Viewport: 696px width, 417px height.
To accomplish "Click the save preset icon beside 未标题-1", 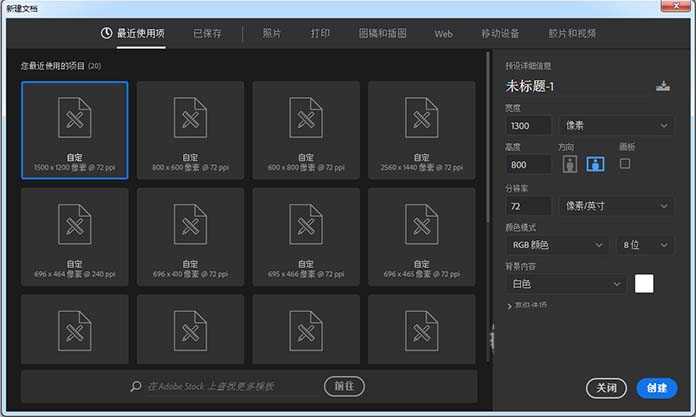I will pyautogui.click(x=662, y=86).
